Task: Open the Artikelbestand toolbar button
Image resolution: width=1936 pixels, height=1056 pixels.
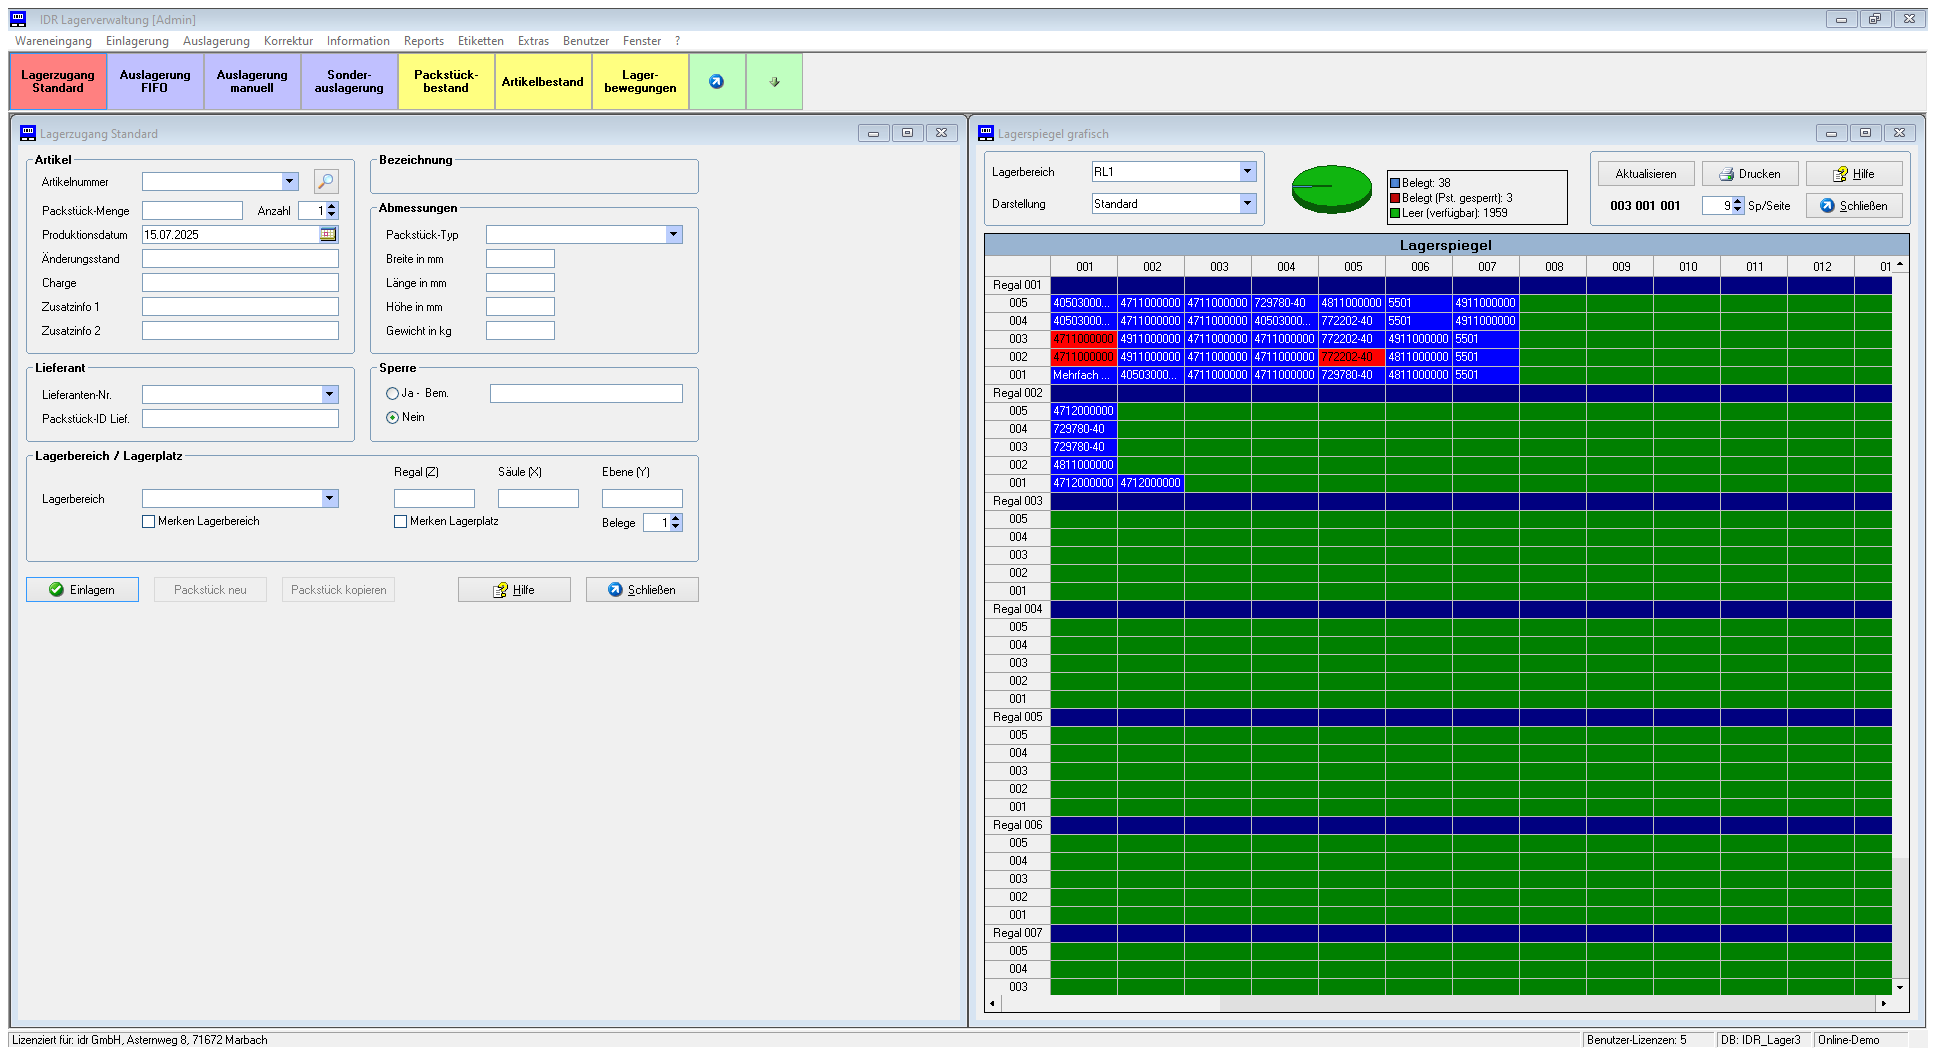Action: (x=542, y=82)
